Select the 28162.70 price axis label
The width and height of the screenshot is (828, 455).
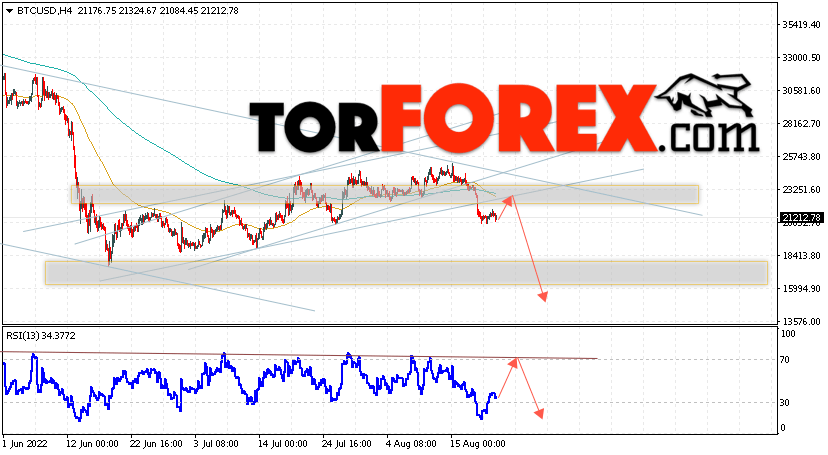coord(801,124)
